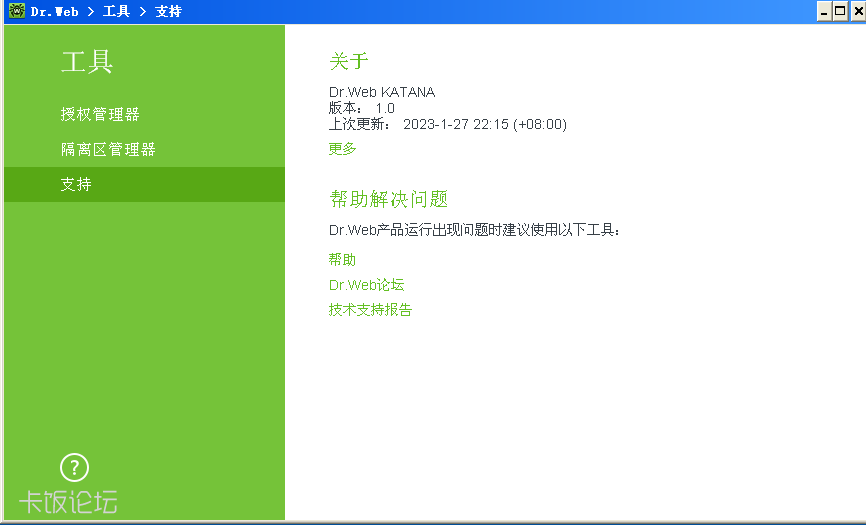
Task: Click the Dr.Web产品运行出现问题 description text
Action: pyautogui.click(x=474, y=230)
